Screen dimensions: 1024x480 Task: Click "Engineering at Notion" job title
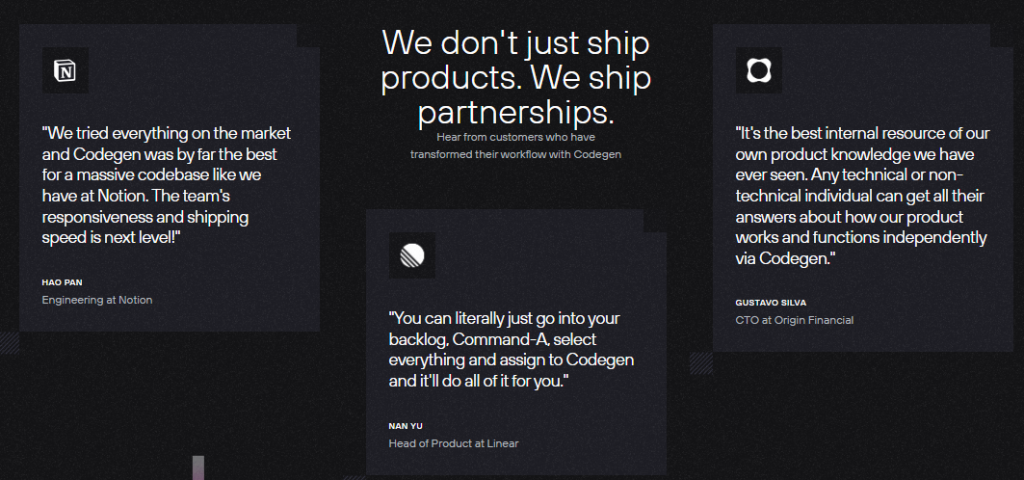click(97, 299)
